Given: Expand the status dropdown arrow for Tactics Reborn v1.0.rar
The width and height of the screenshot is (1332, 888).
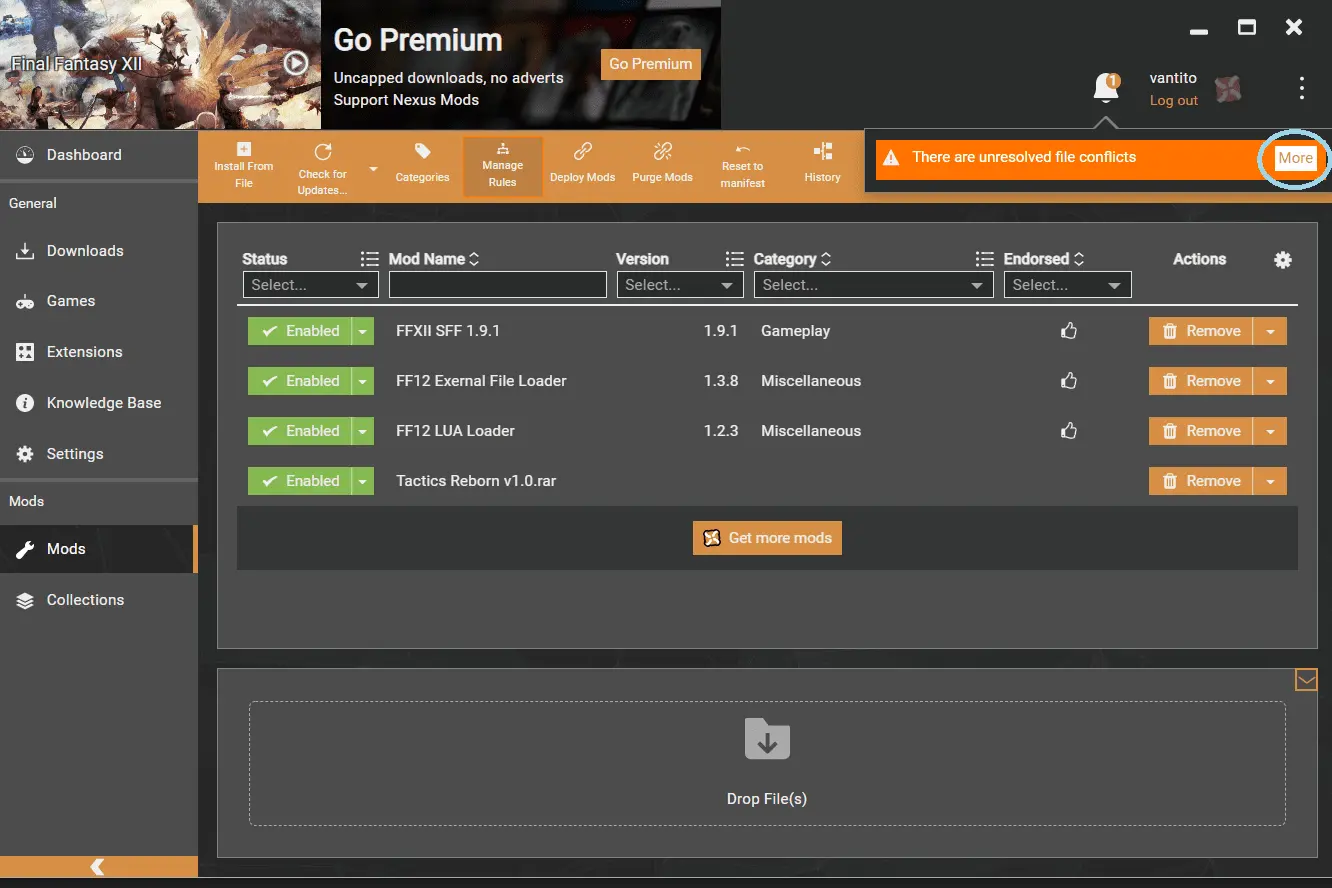Looking at the screenshot, I should pos(363,481).
